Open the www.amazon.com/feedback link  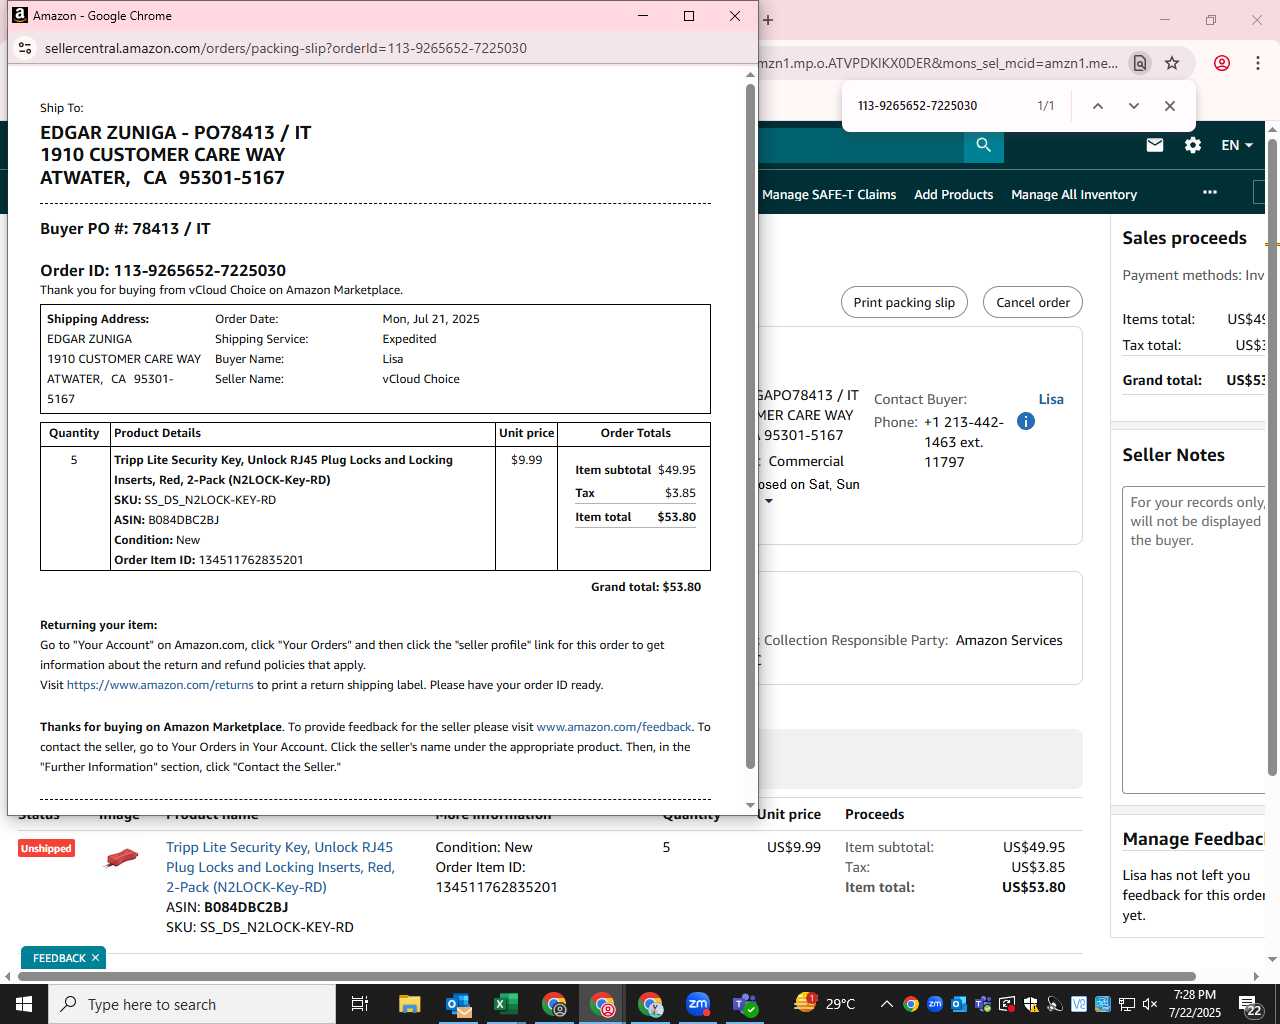(x=614, y=727)
